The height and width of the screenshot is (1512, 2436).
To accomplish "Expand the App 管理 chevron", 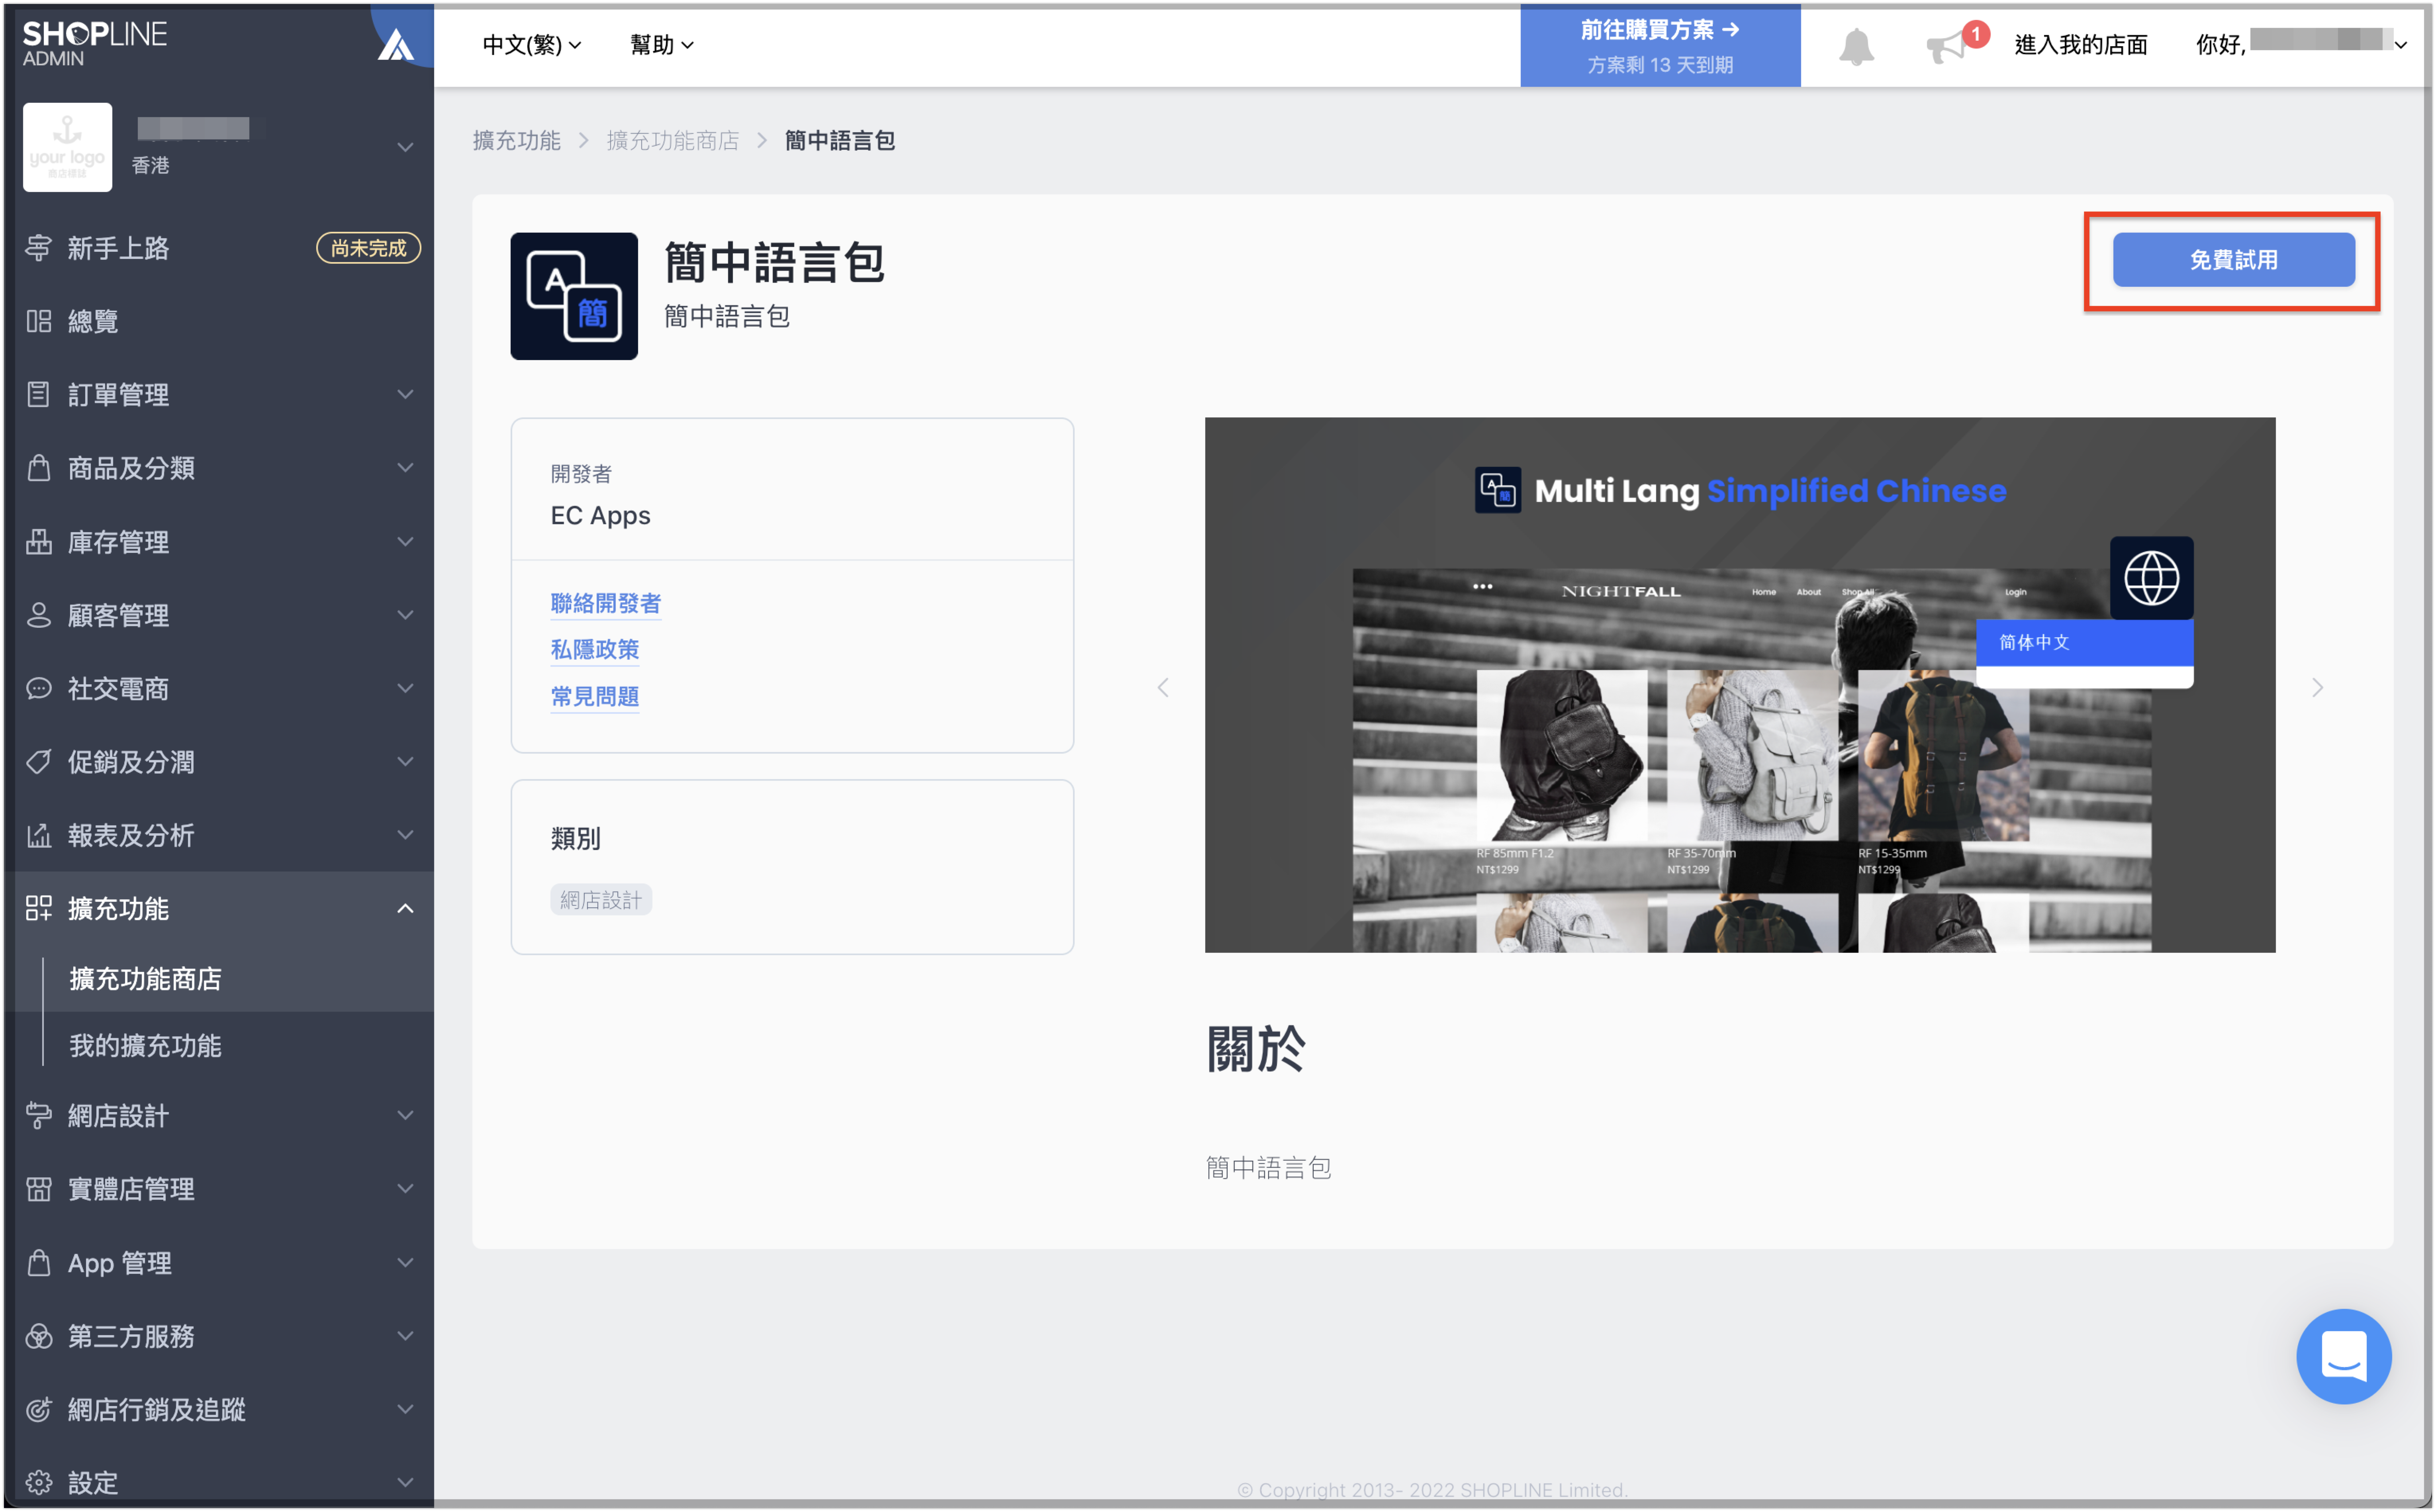I will coord(405,1262).
